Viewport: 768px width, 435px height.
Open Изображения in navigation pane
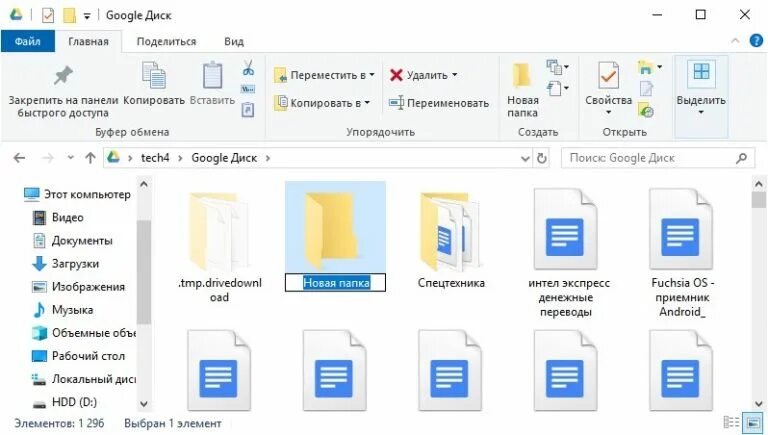tap(78, 287)
